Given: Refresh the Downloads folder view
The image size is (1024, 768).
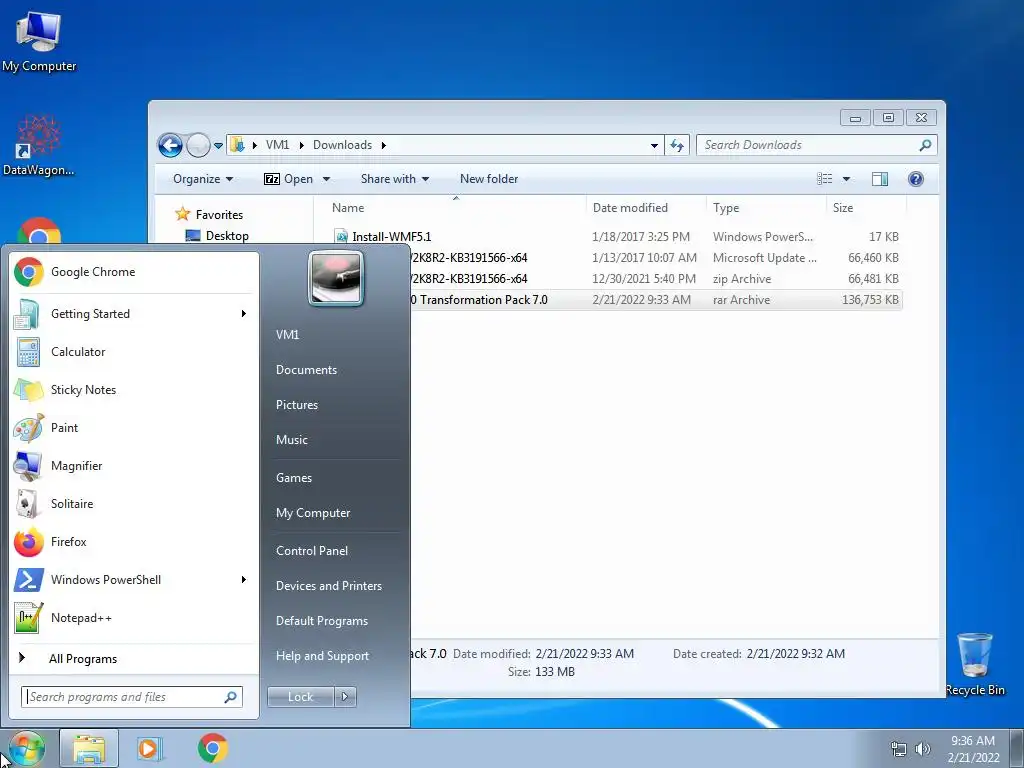Looking at the screenshot, I should coord(677,145).
